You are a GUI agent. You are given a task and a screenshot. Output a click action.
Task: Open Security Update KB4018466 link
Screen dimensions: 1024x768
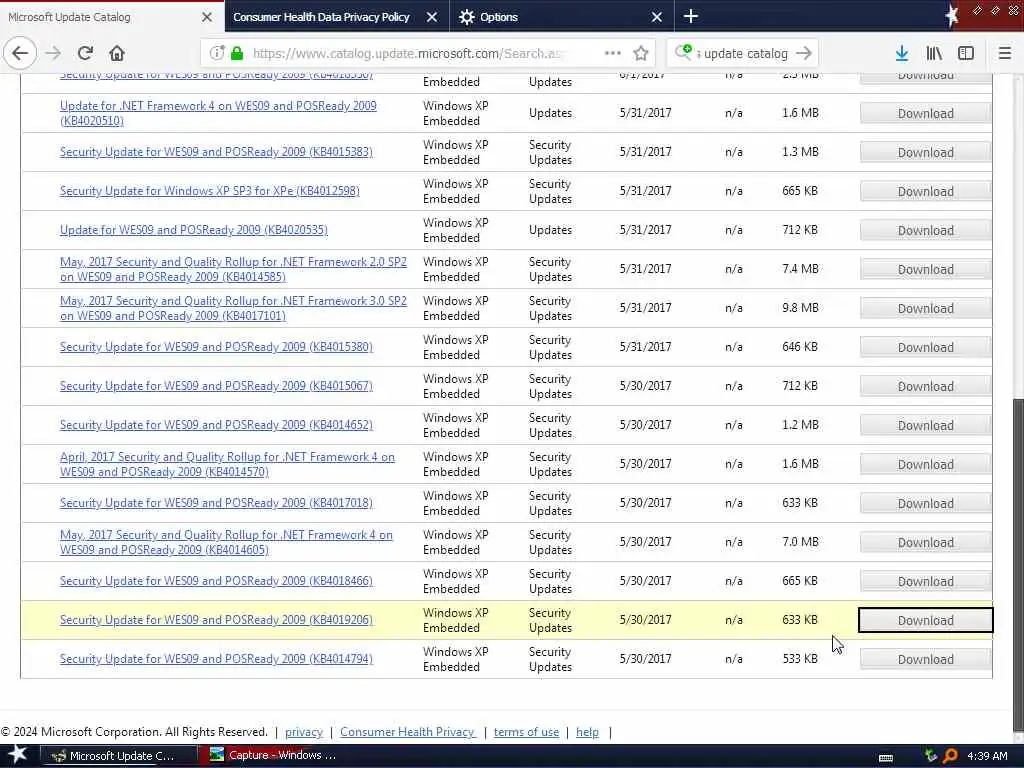pos(216,581)
